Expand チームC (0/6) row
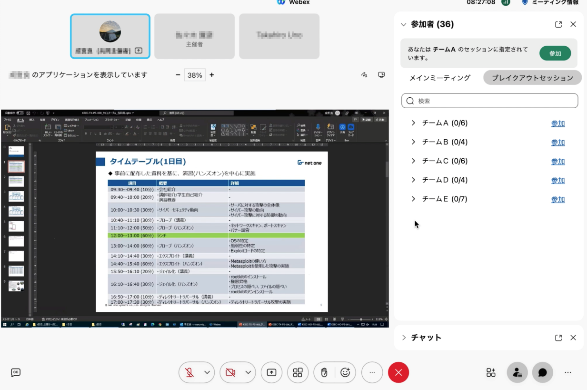The height and width of the screenshot is (390, 587). [413, 161]
